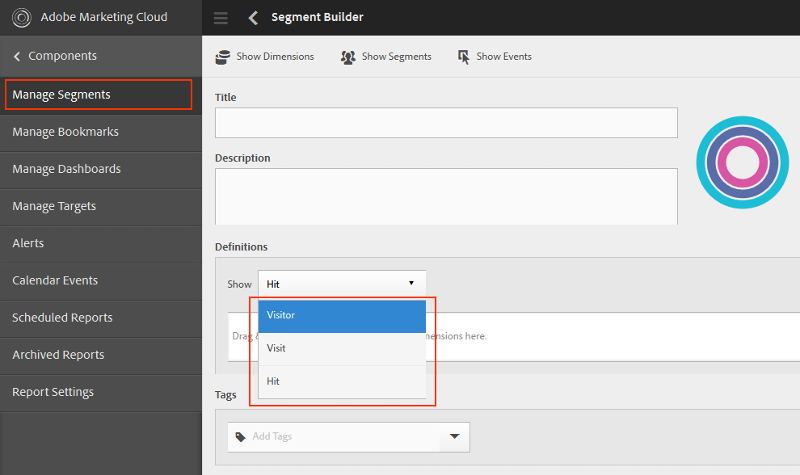Open Scheduled Reports in sidebar

click(x=101, y=318)
